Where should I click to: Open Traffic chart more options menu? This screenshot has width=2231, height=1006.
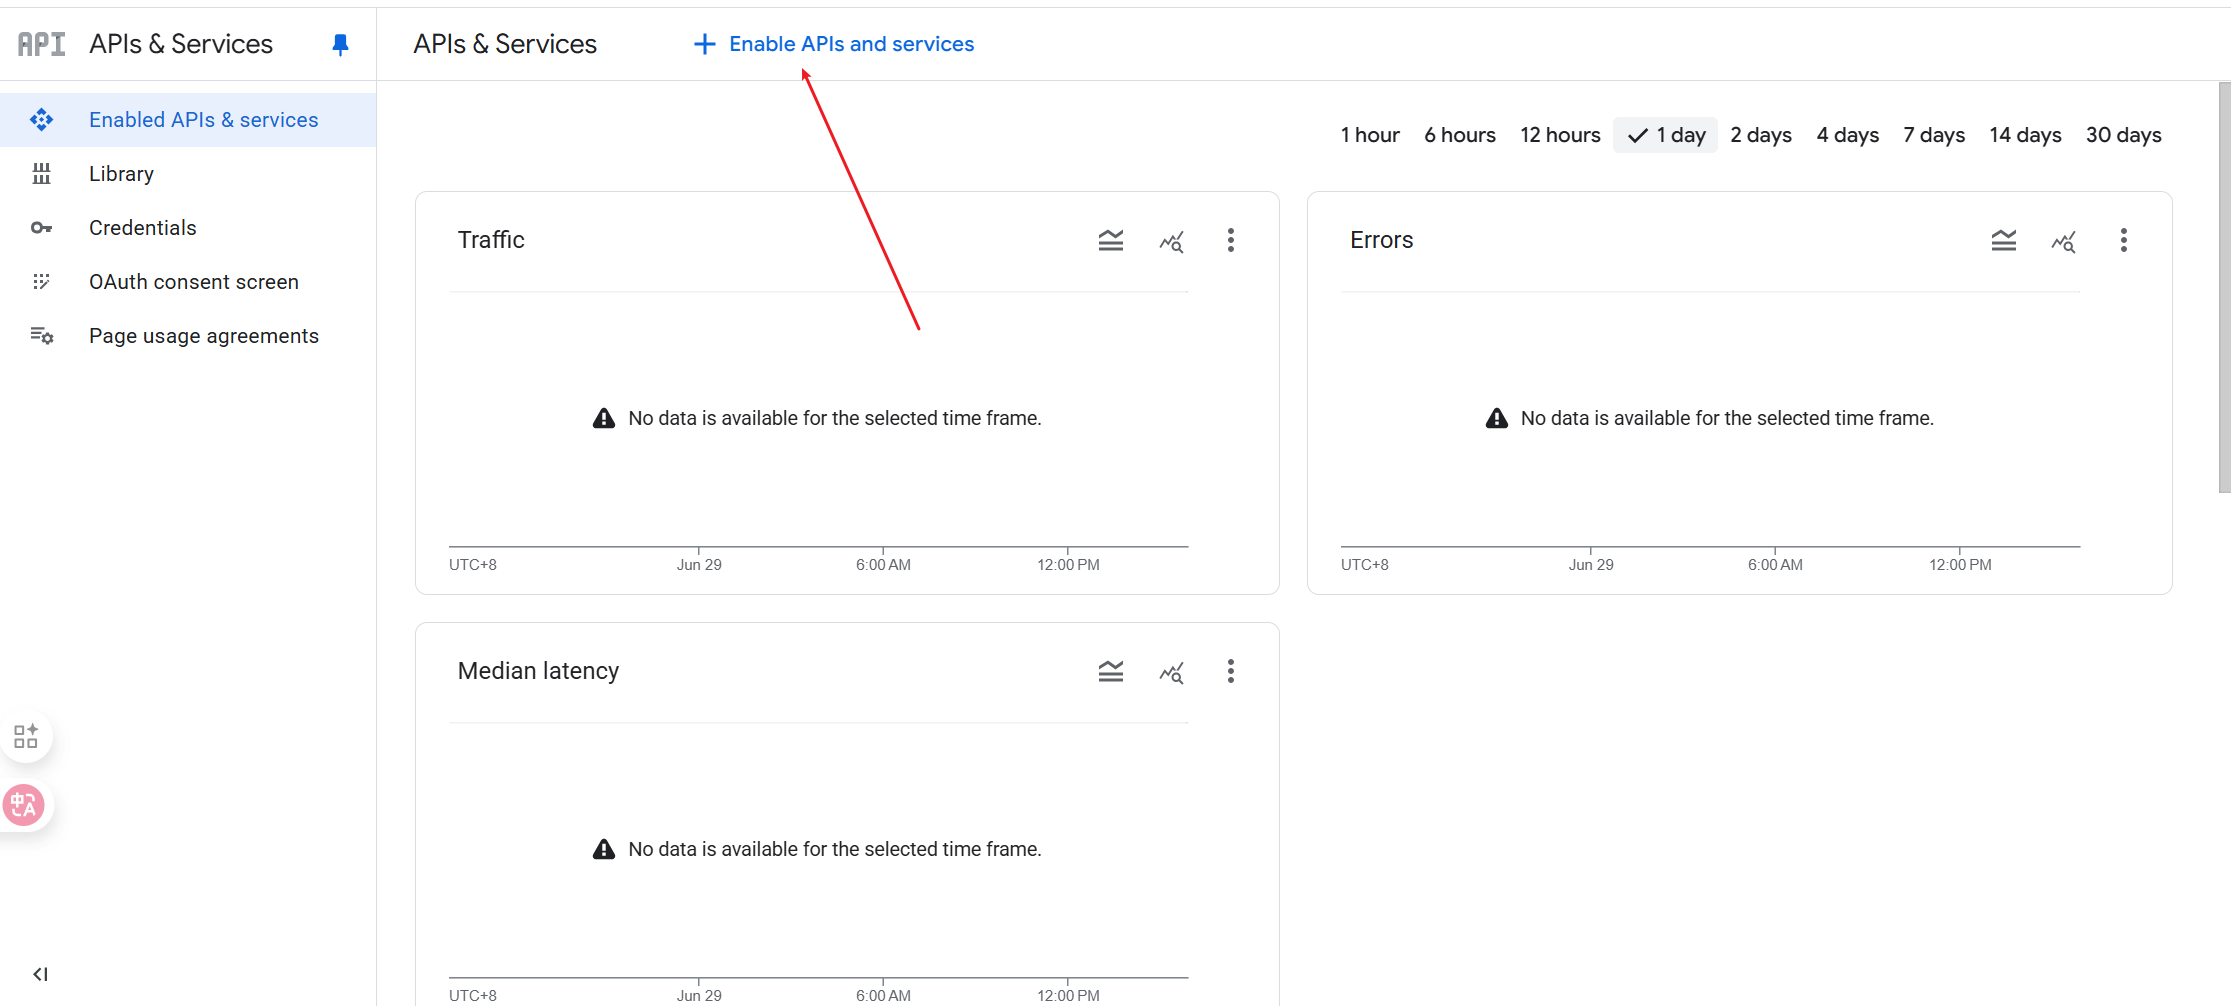[x=1230, y=240]
